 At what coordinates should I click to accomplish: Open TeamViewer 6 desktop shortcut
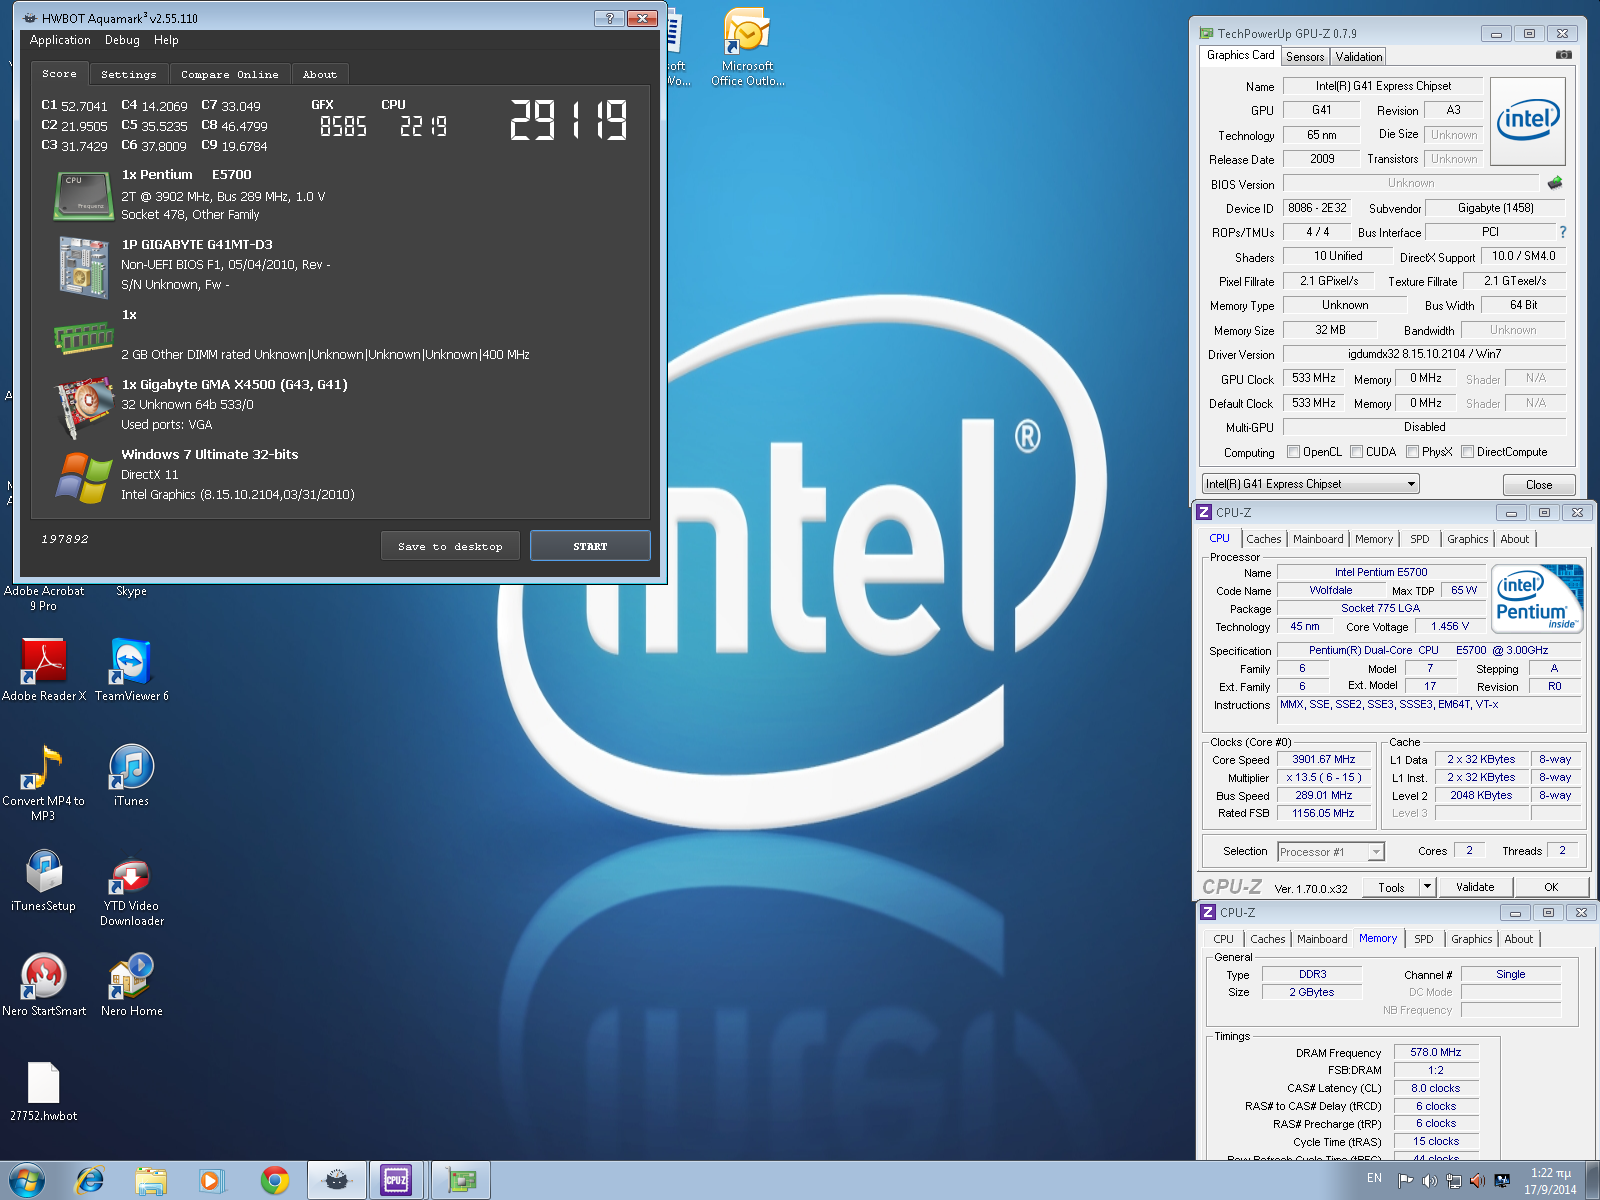[131, 669]
